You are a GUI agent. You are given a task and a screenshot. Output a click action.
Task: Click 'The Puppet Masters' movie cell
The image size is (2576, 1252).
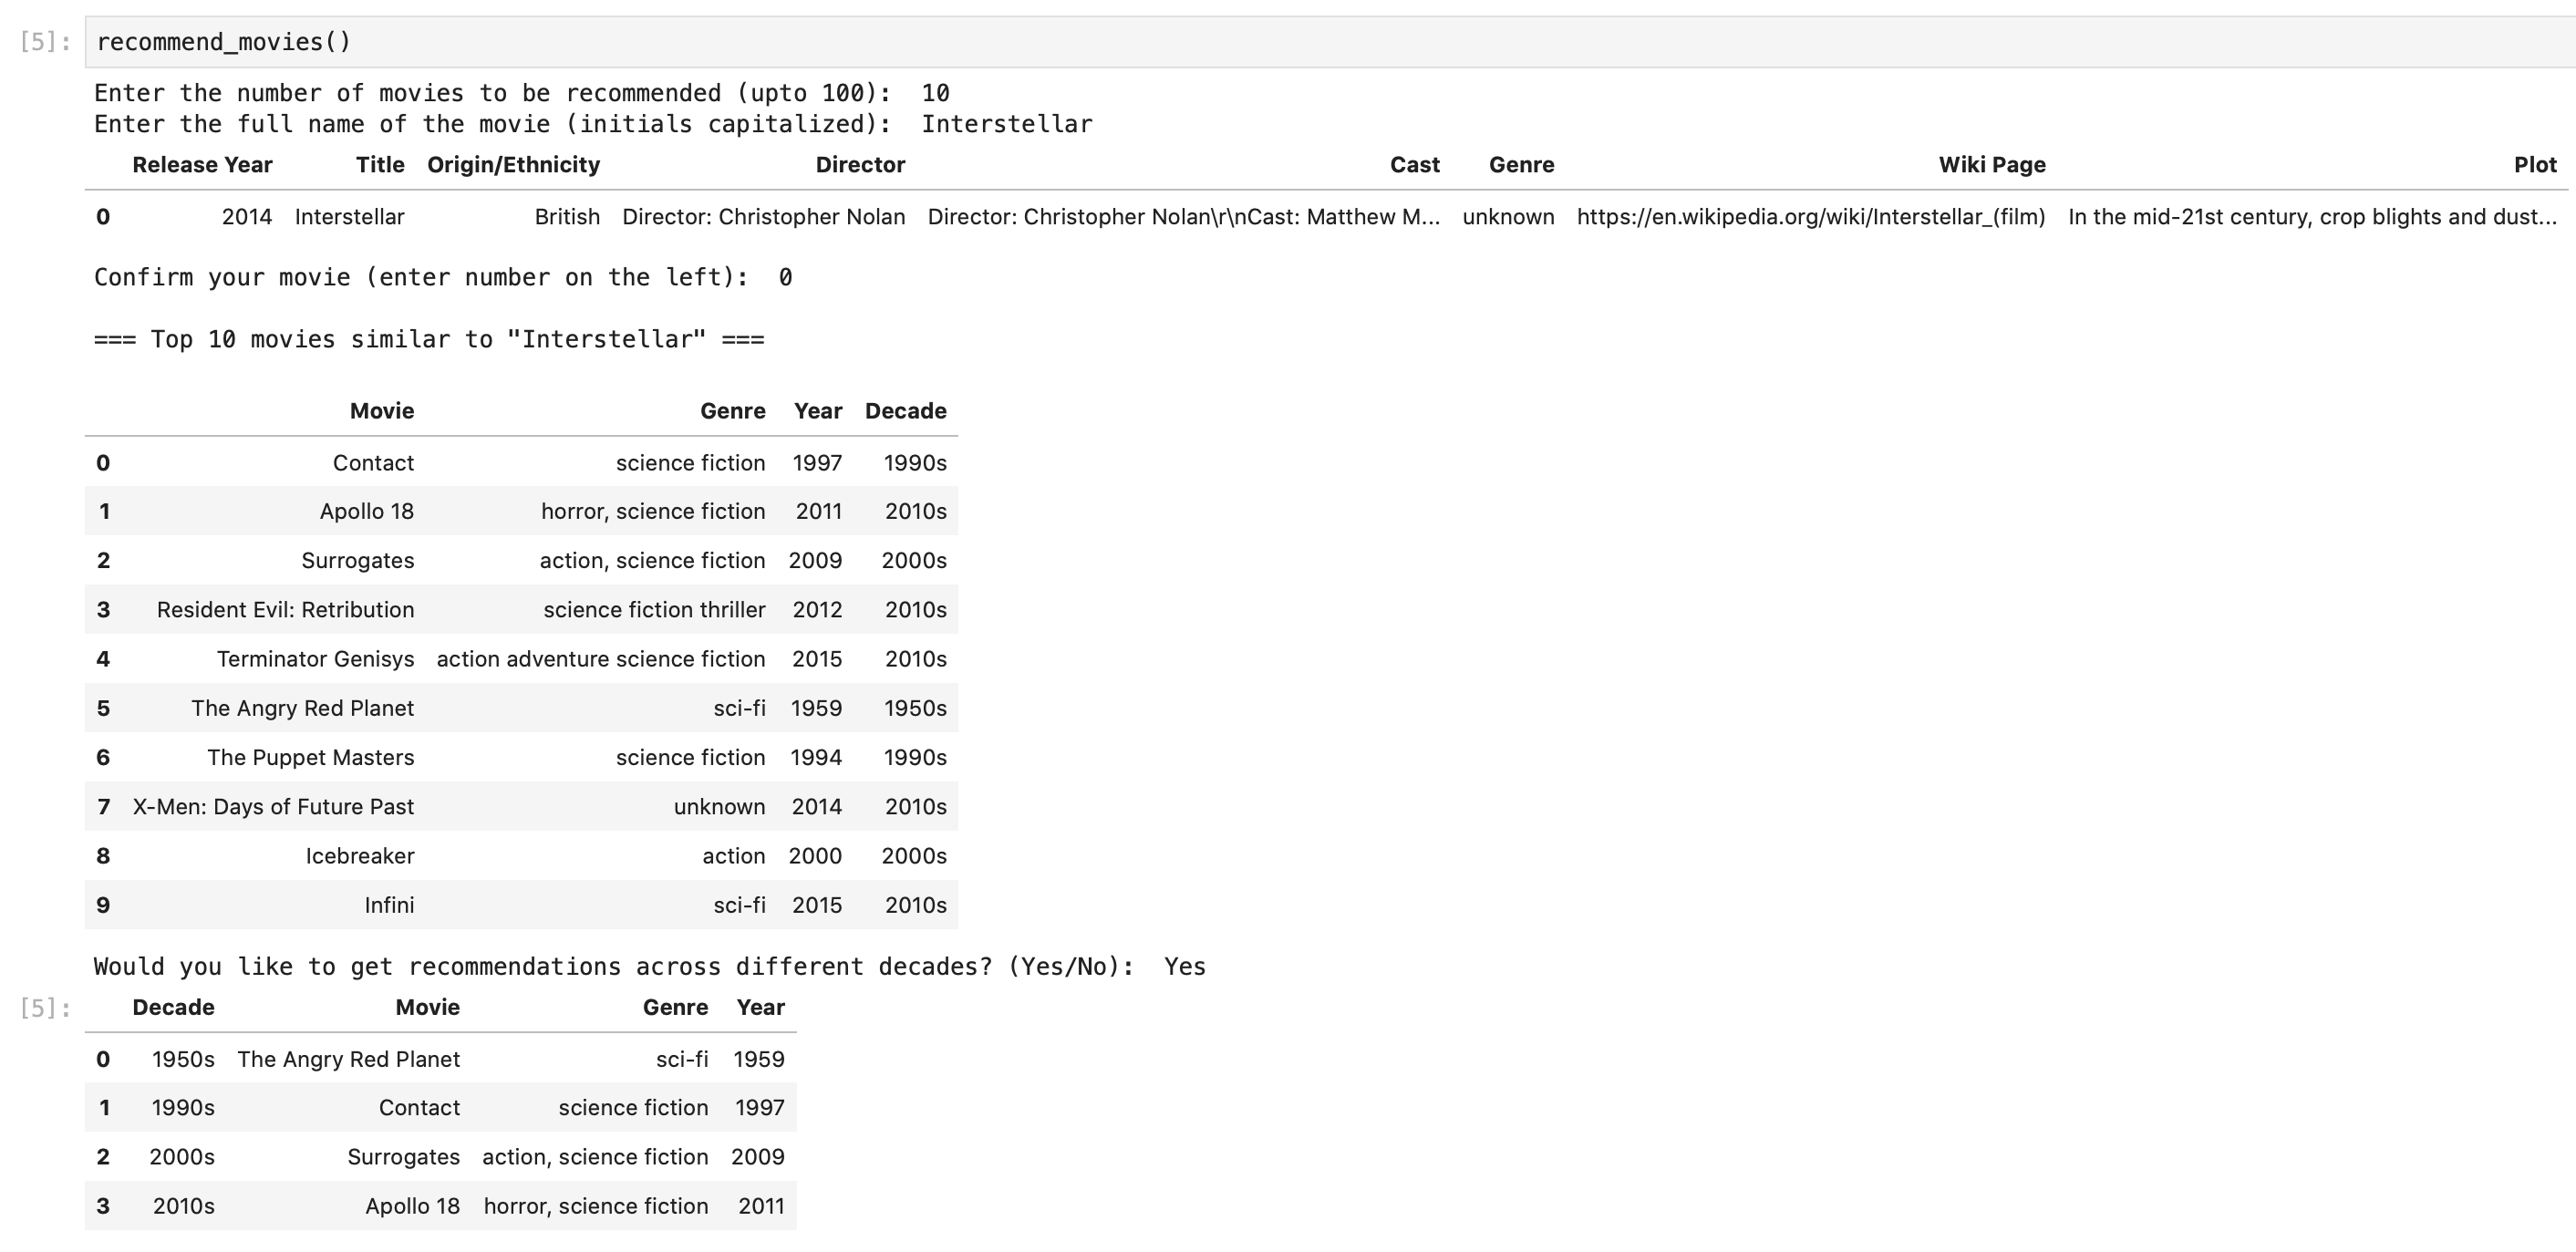(x=310, y=757)
